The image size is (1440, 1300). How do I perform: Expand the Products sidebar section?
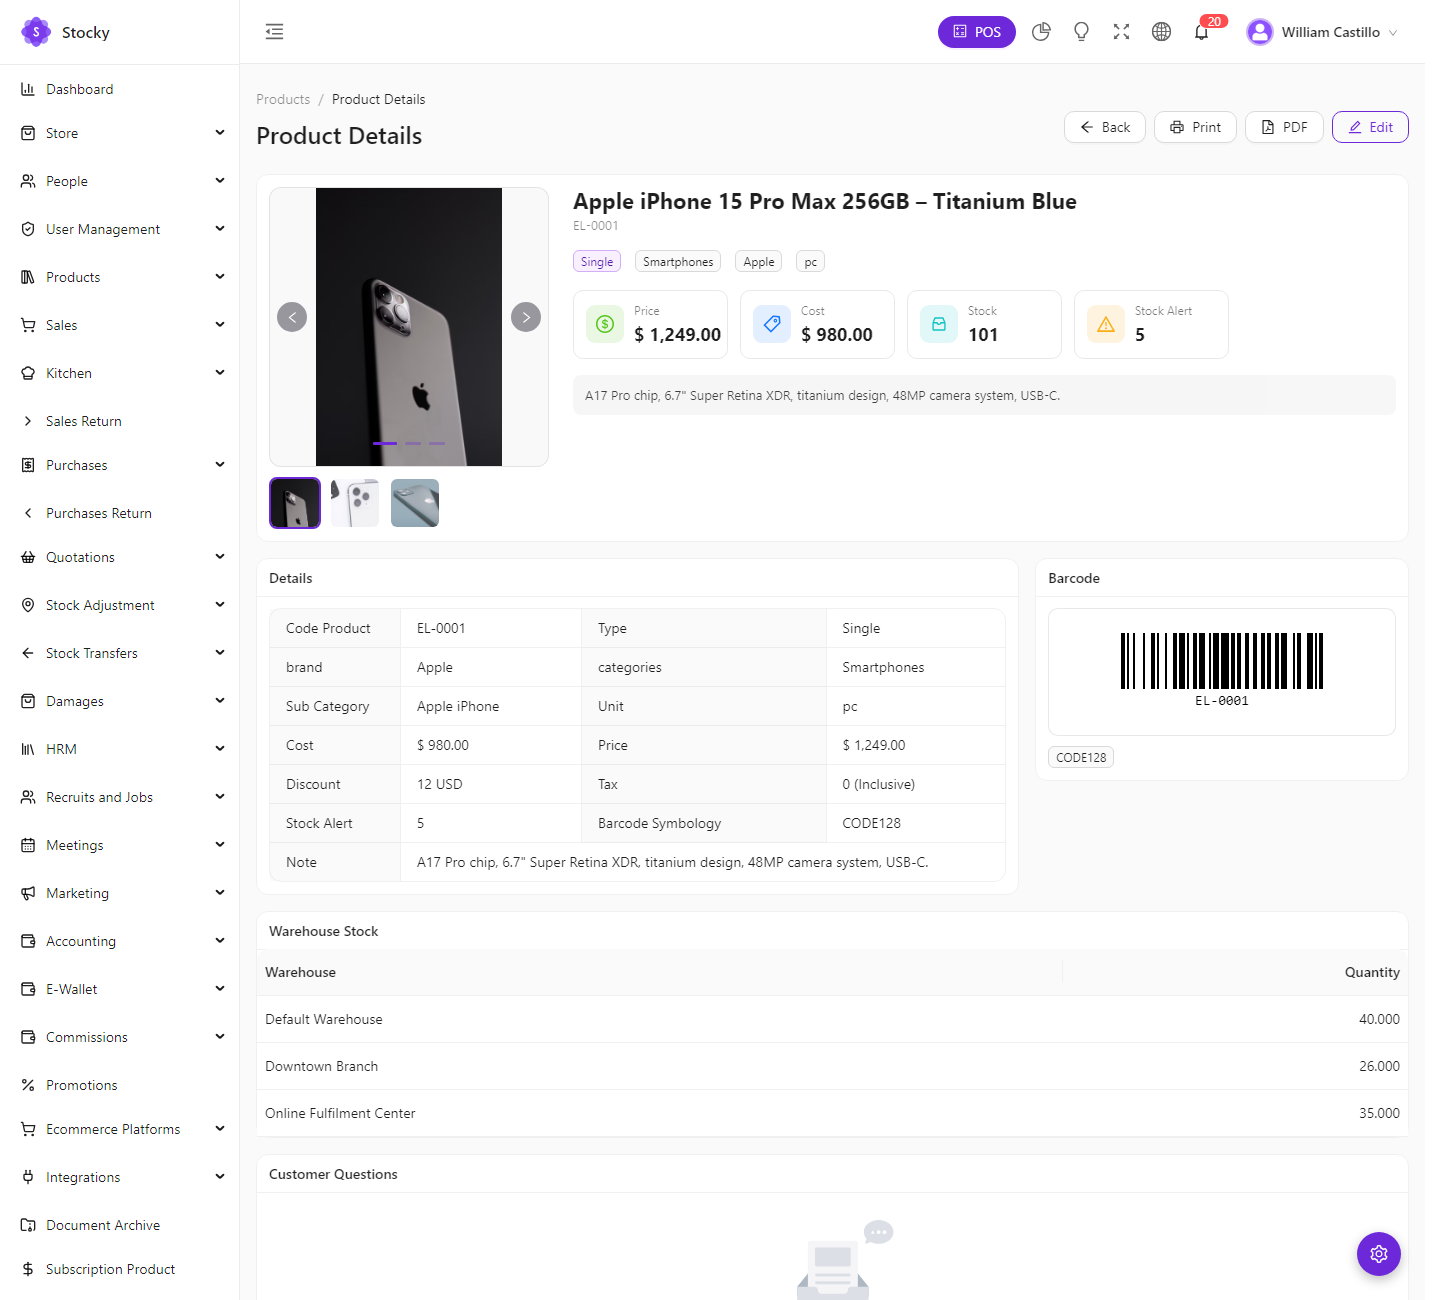tap(120, 277)
